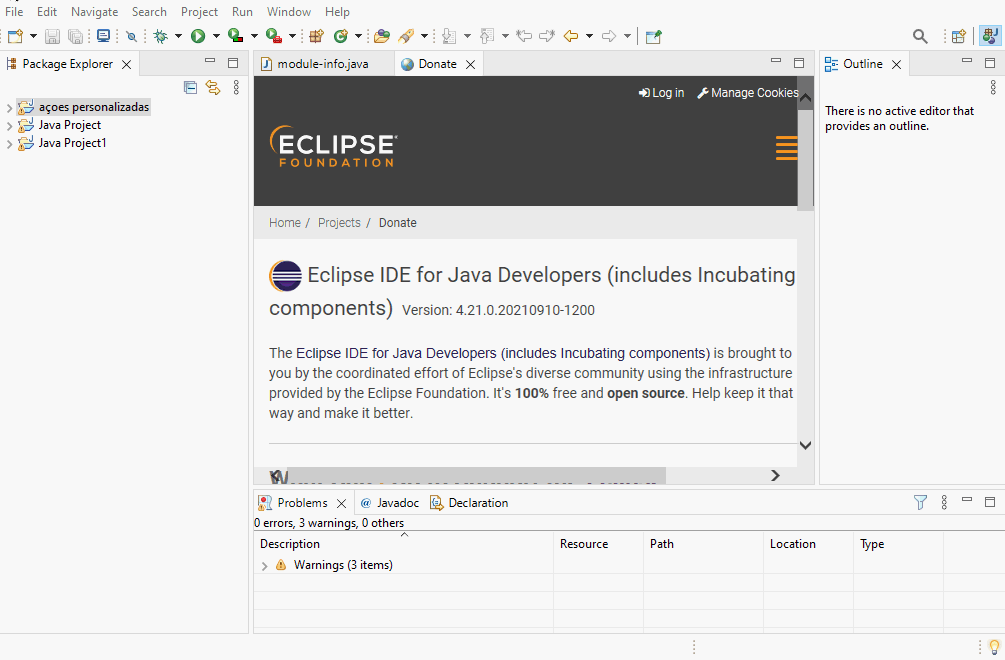The width and height of the screenshot is (1005, 660).
Task: Click the Debug bug icon
Action: (160, 37)
